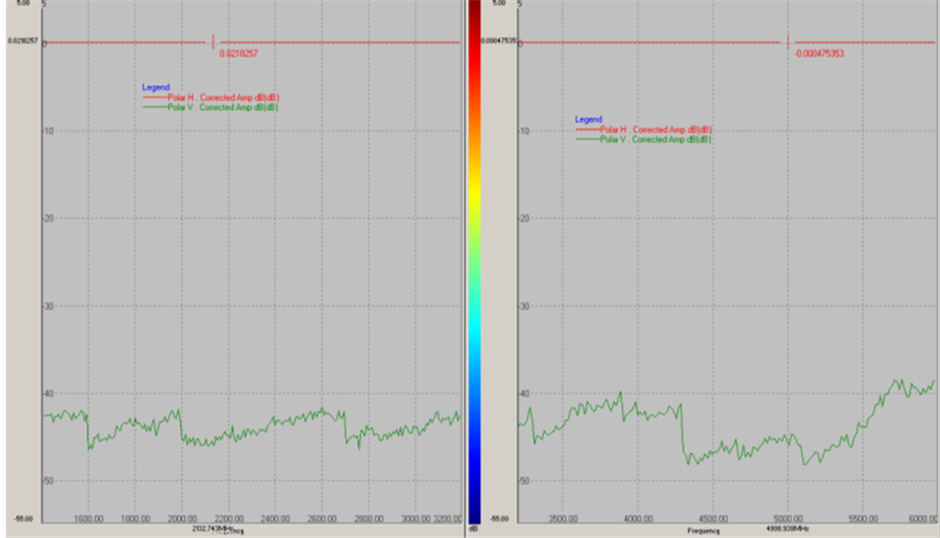The width and height of the screenshot is (940, 538).
Task: Click the cyan region of the color scale bar
Action: (475, 315)
